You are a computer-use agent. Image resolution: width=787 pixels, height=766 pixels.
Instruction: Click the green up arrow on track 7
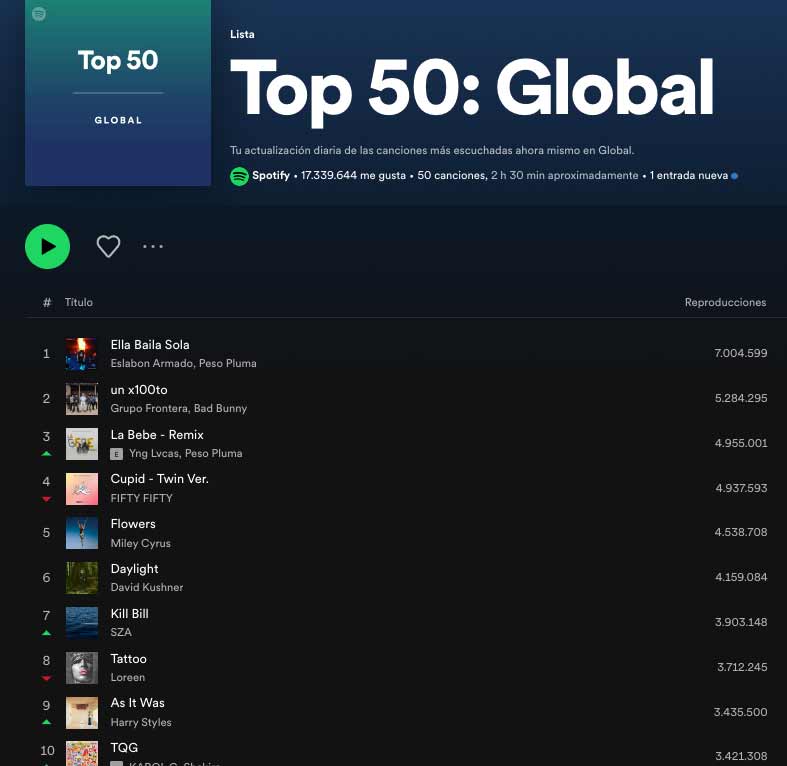(46, 633)
